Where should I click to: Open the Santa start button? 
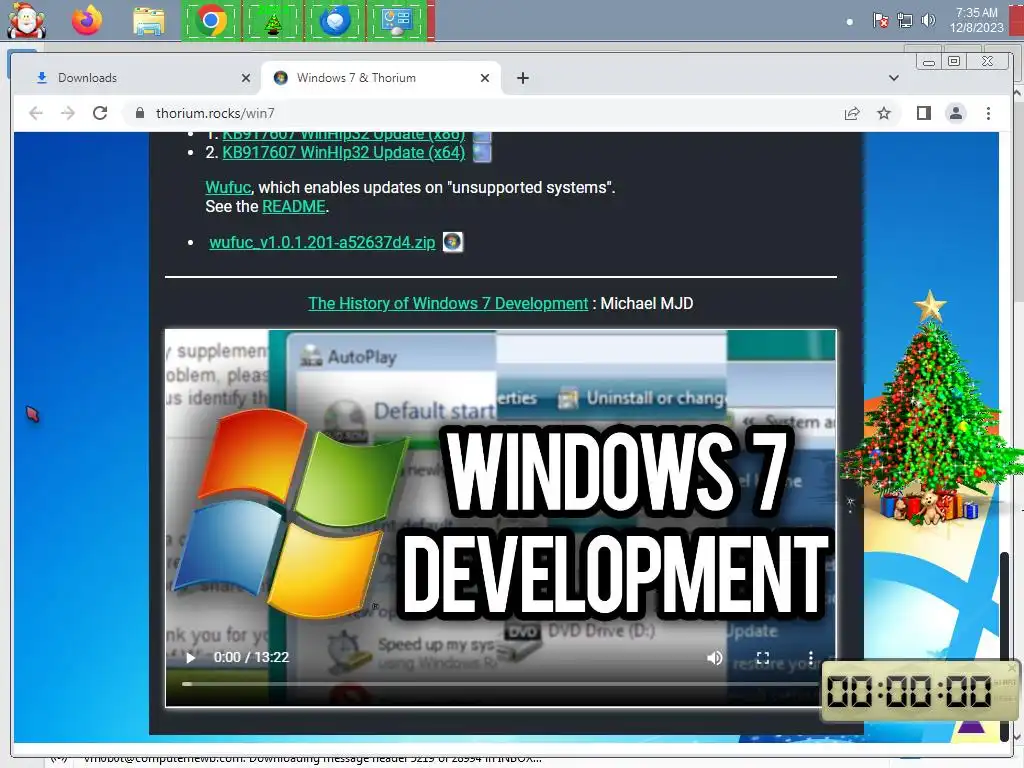click(26, 20)
